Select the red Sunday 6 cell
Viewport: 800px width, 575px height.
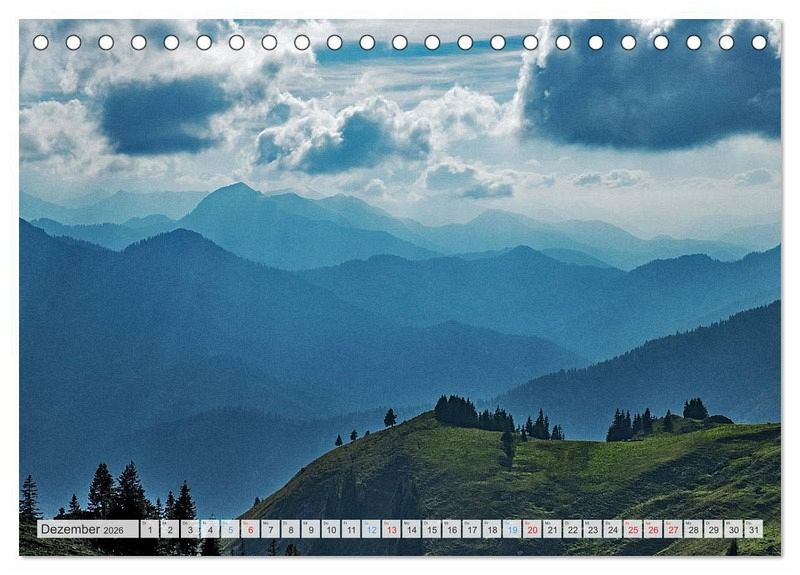pos(251,529)
